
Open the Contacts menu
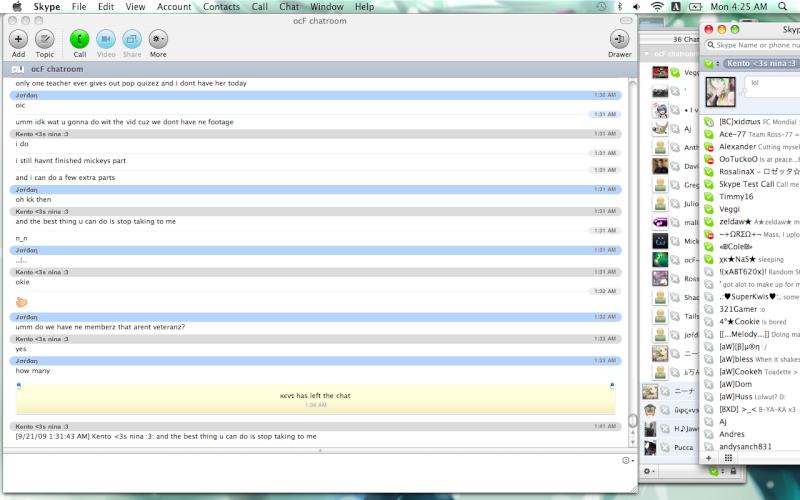pyautogui.click(x=221, y=7)
